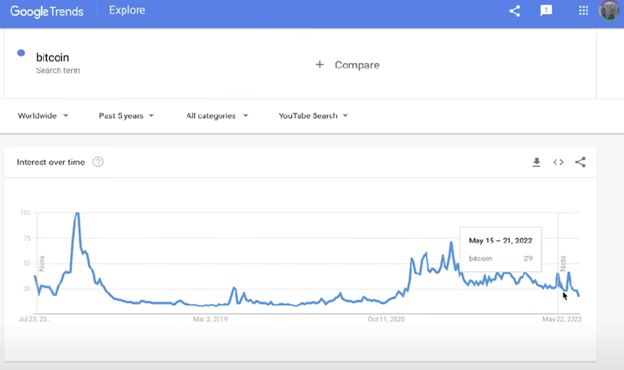Open the All categories dropdown
Viewport: 624px width, 370px height.
tap(217, 116)
